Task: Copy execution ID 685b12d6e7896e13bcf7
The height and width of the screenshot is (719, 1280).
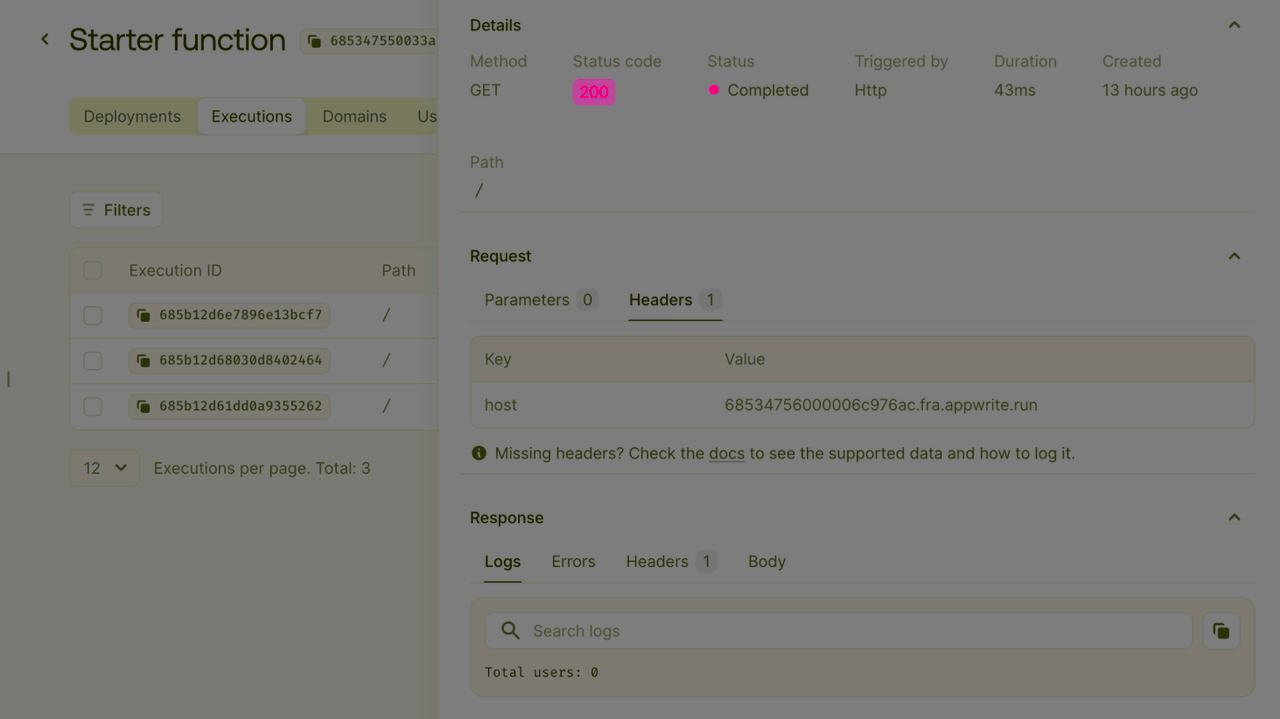Action: 145,315
